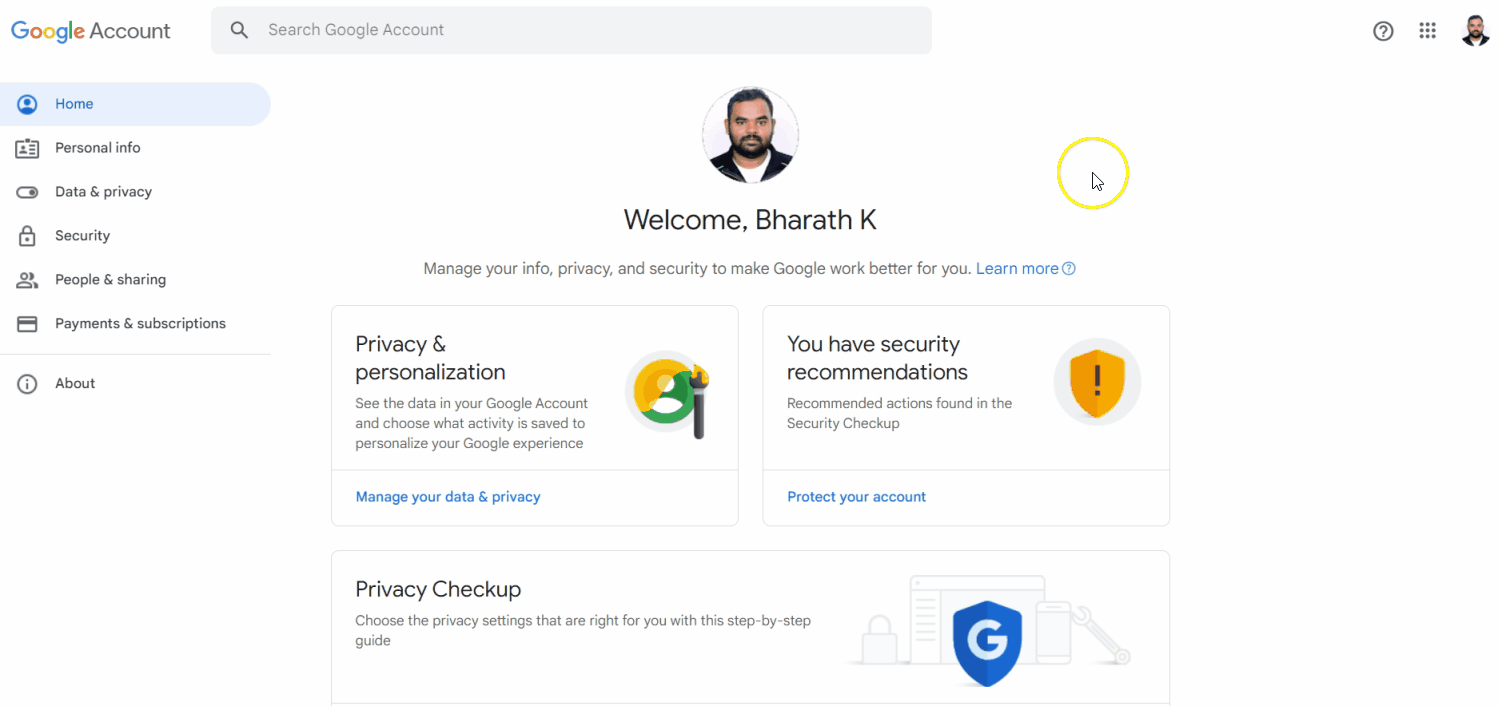Click the Personal info ID card icon
This screenshot has height=706, width=1498.
pyautogui.click(x=27, y=148)
